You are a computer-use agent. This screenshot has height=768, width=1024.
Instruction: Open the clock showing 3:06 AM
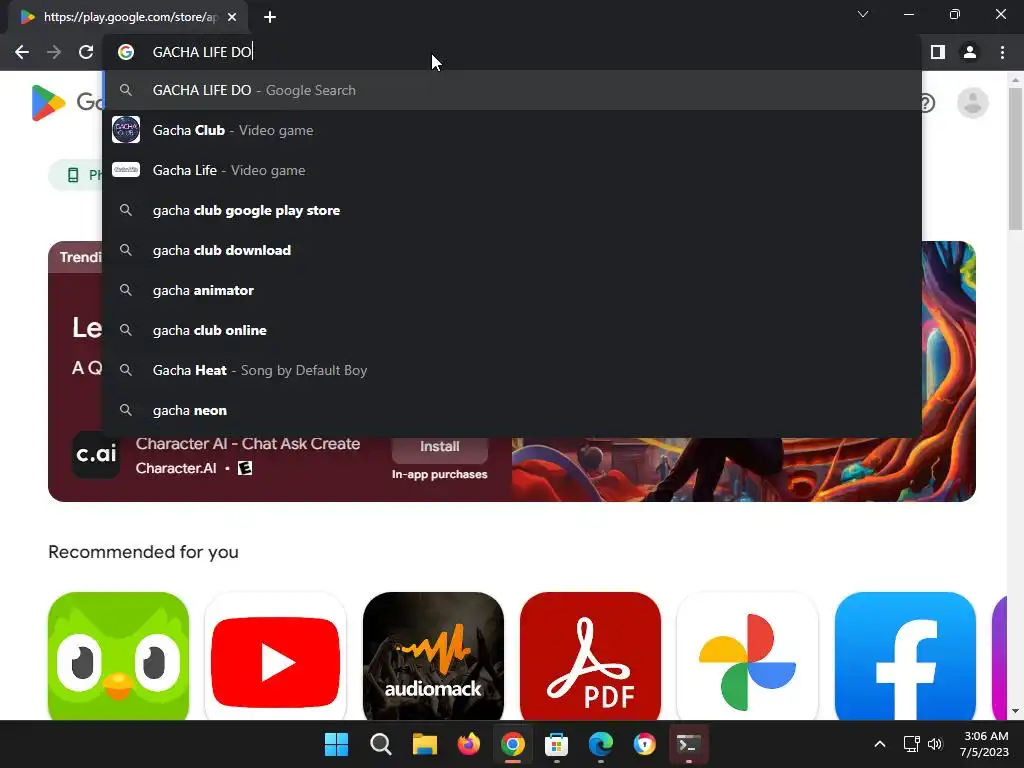click(986, 744)
